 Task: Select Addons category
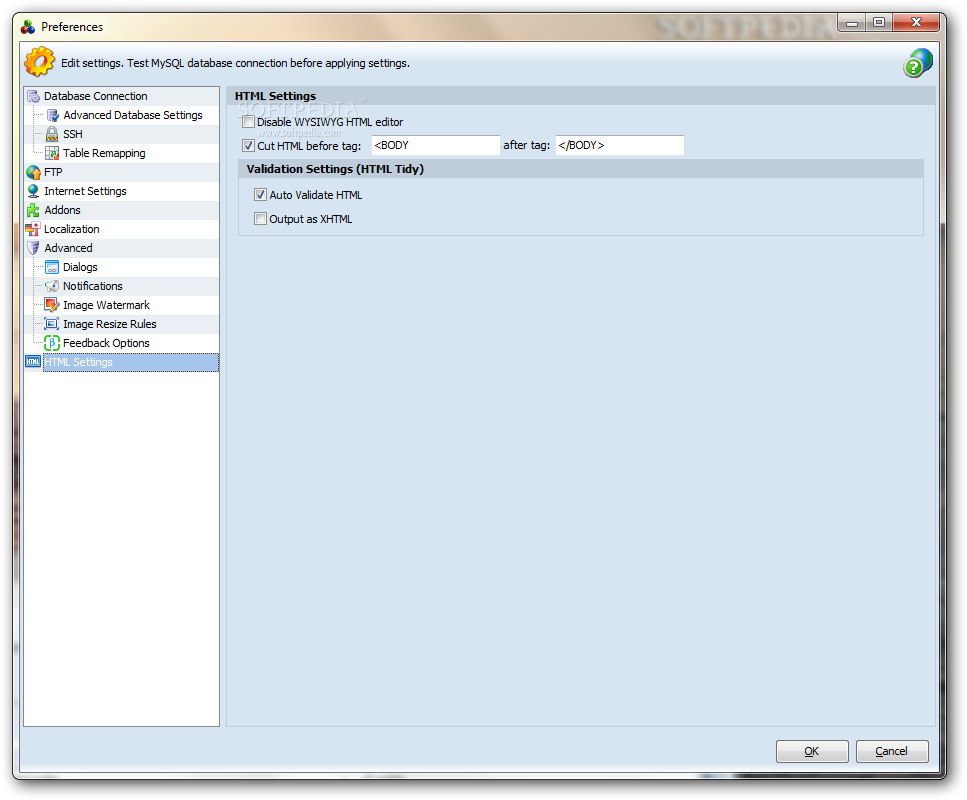coord(62,210)
